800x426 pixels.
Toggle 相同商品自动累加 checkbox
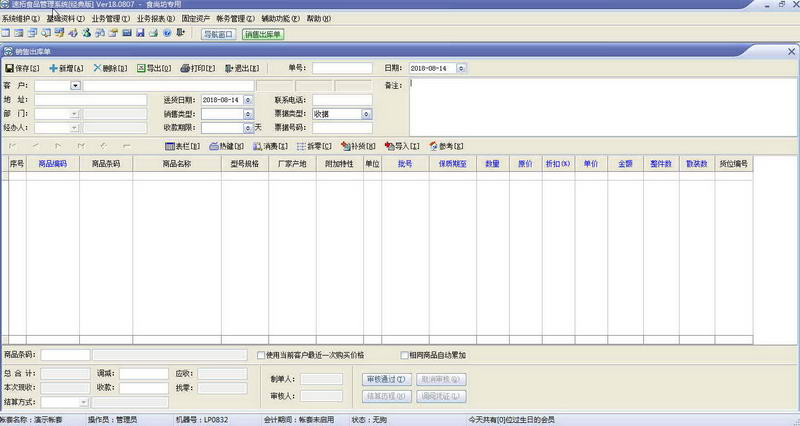(404, 355)
